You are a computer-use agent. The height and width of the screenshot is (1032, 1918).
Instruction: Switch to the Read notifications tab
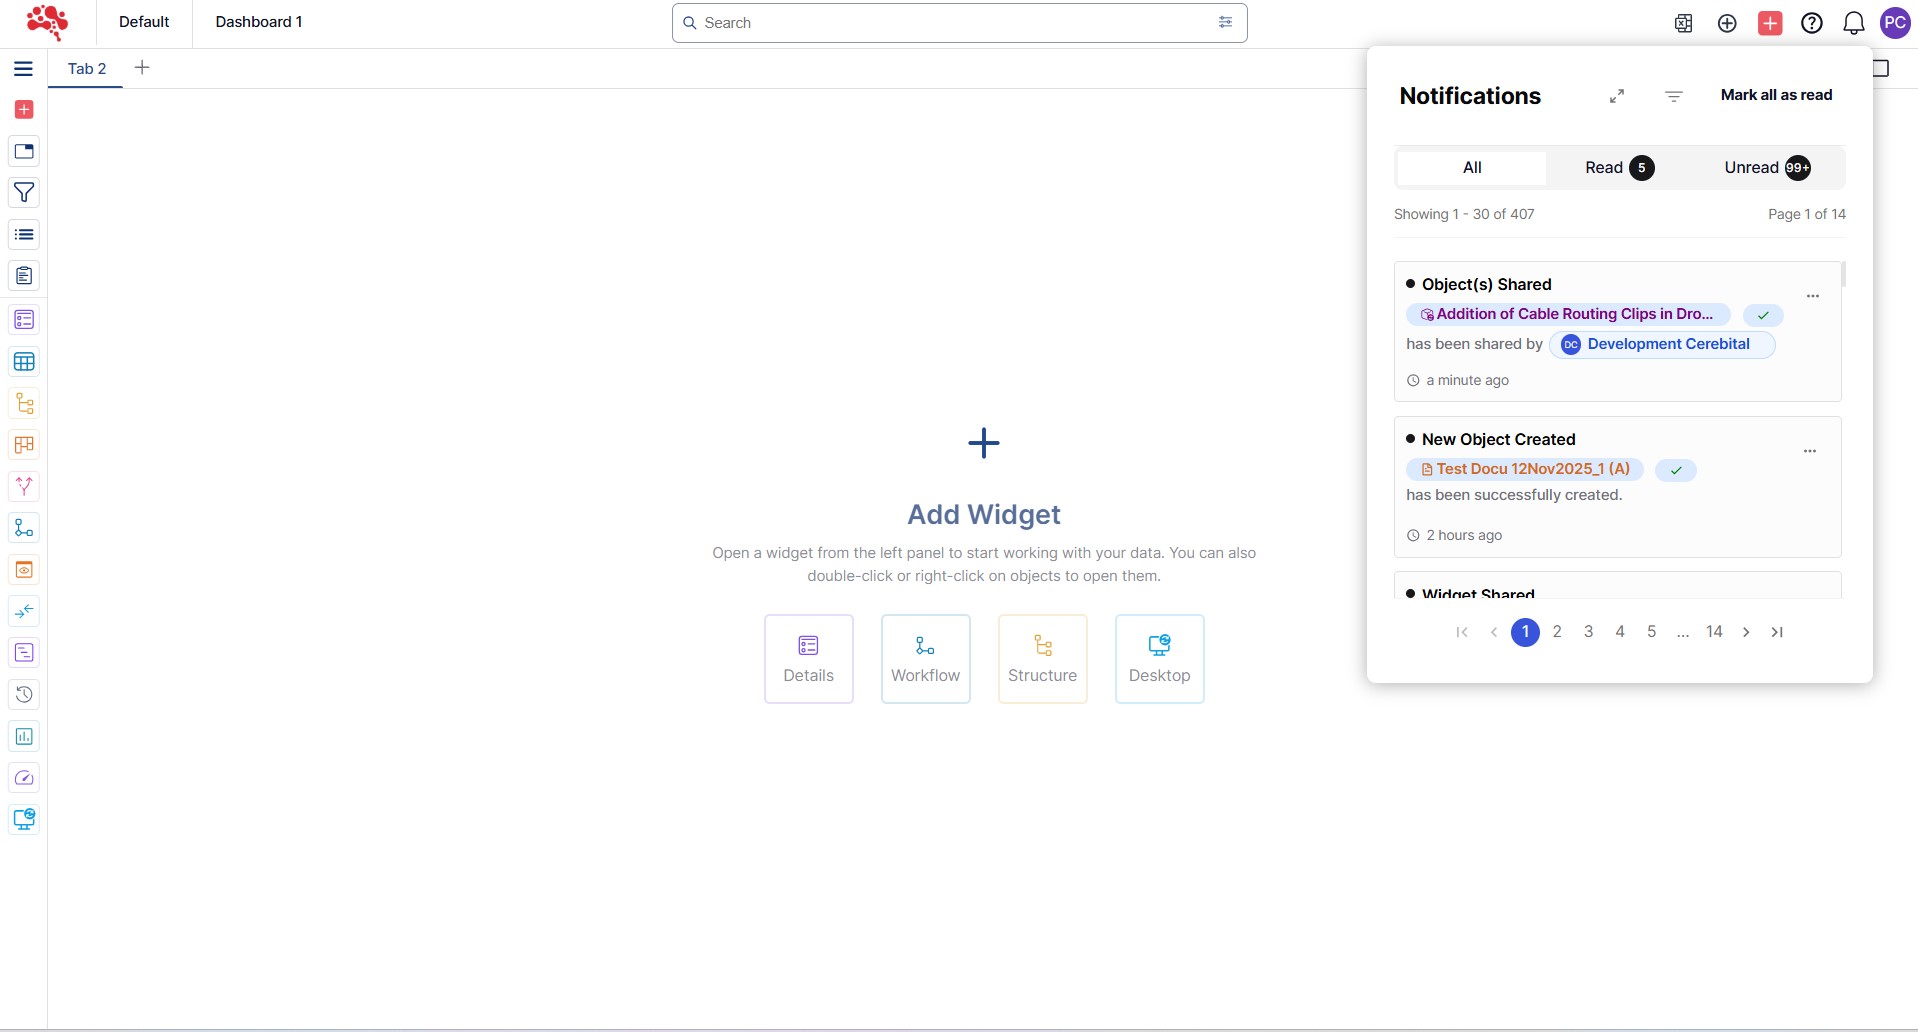point(1618,168)
